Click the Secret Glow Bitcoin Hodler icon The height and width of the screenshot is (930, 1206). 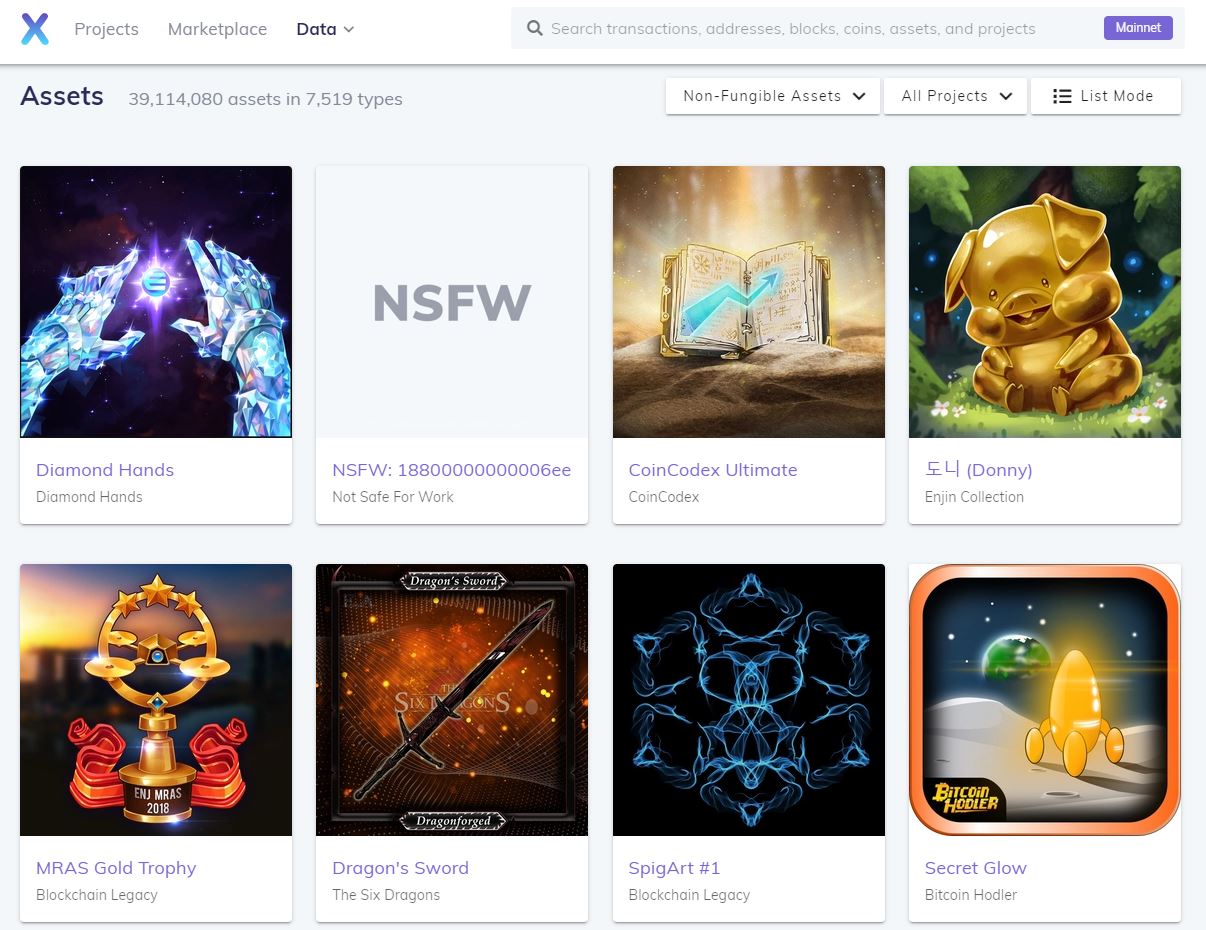pyautogui.click(x=1044, y=700)
